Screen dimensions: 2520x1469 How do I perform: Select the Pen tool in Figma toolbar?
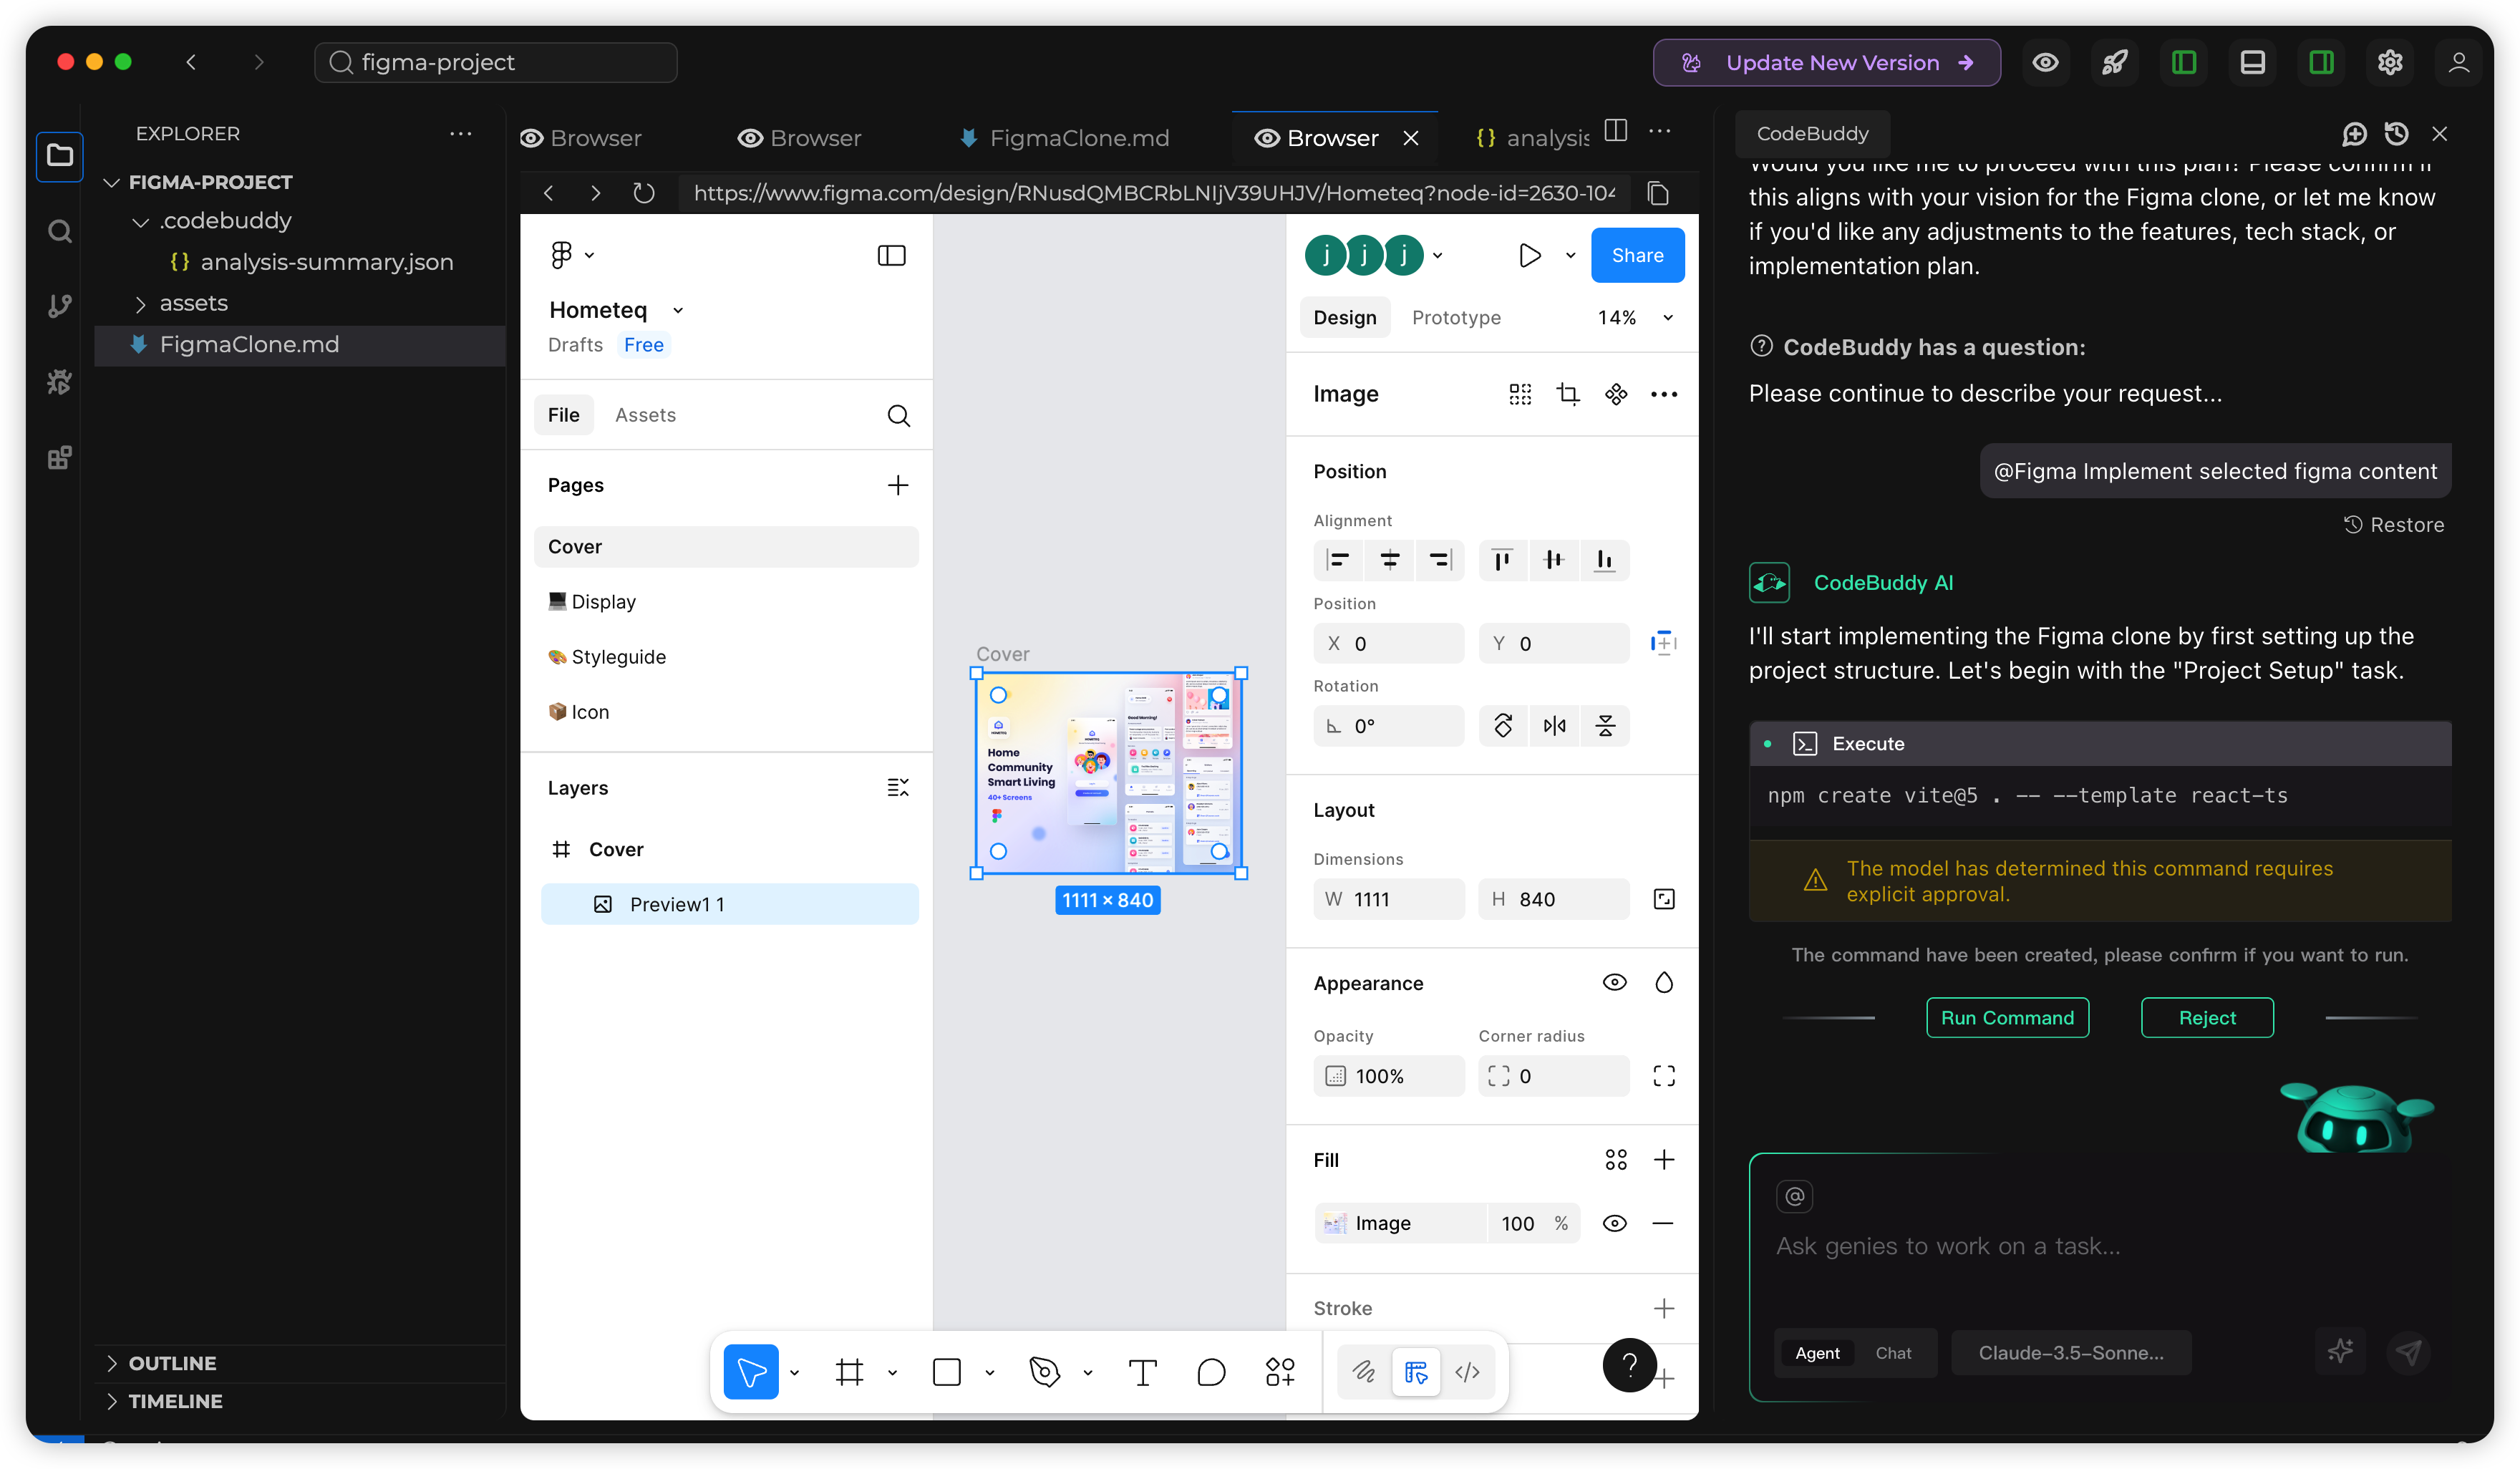[1044, 1372]
